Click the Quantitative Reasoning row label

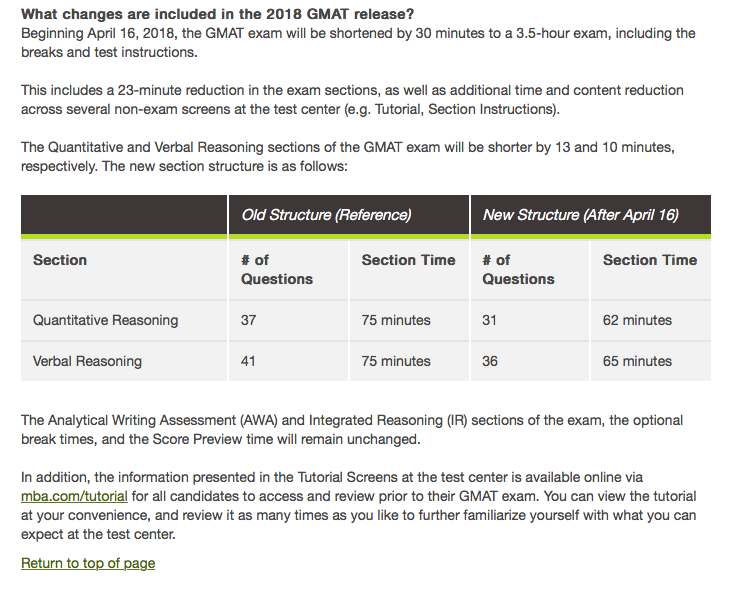[105, 321]
